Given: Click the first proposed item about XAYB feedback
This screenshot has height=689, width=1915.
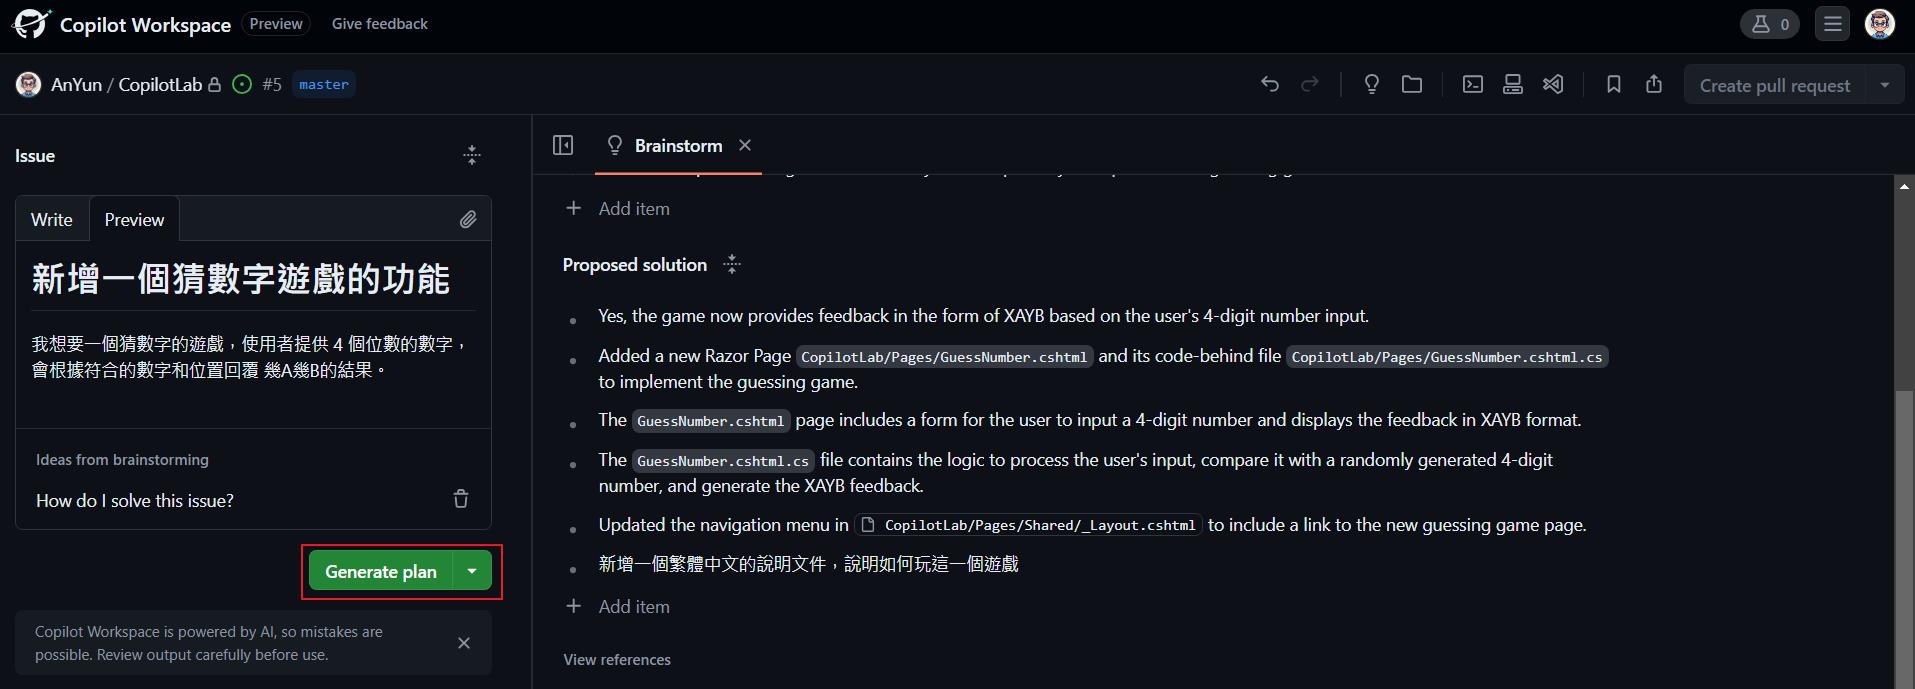Looking at the screenshot, I should 984,316.
